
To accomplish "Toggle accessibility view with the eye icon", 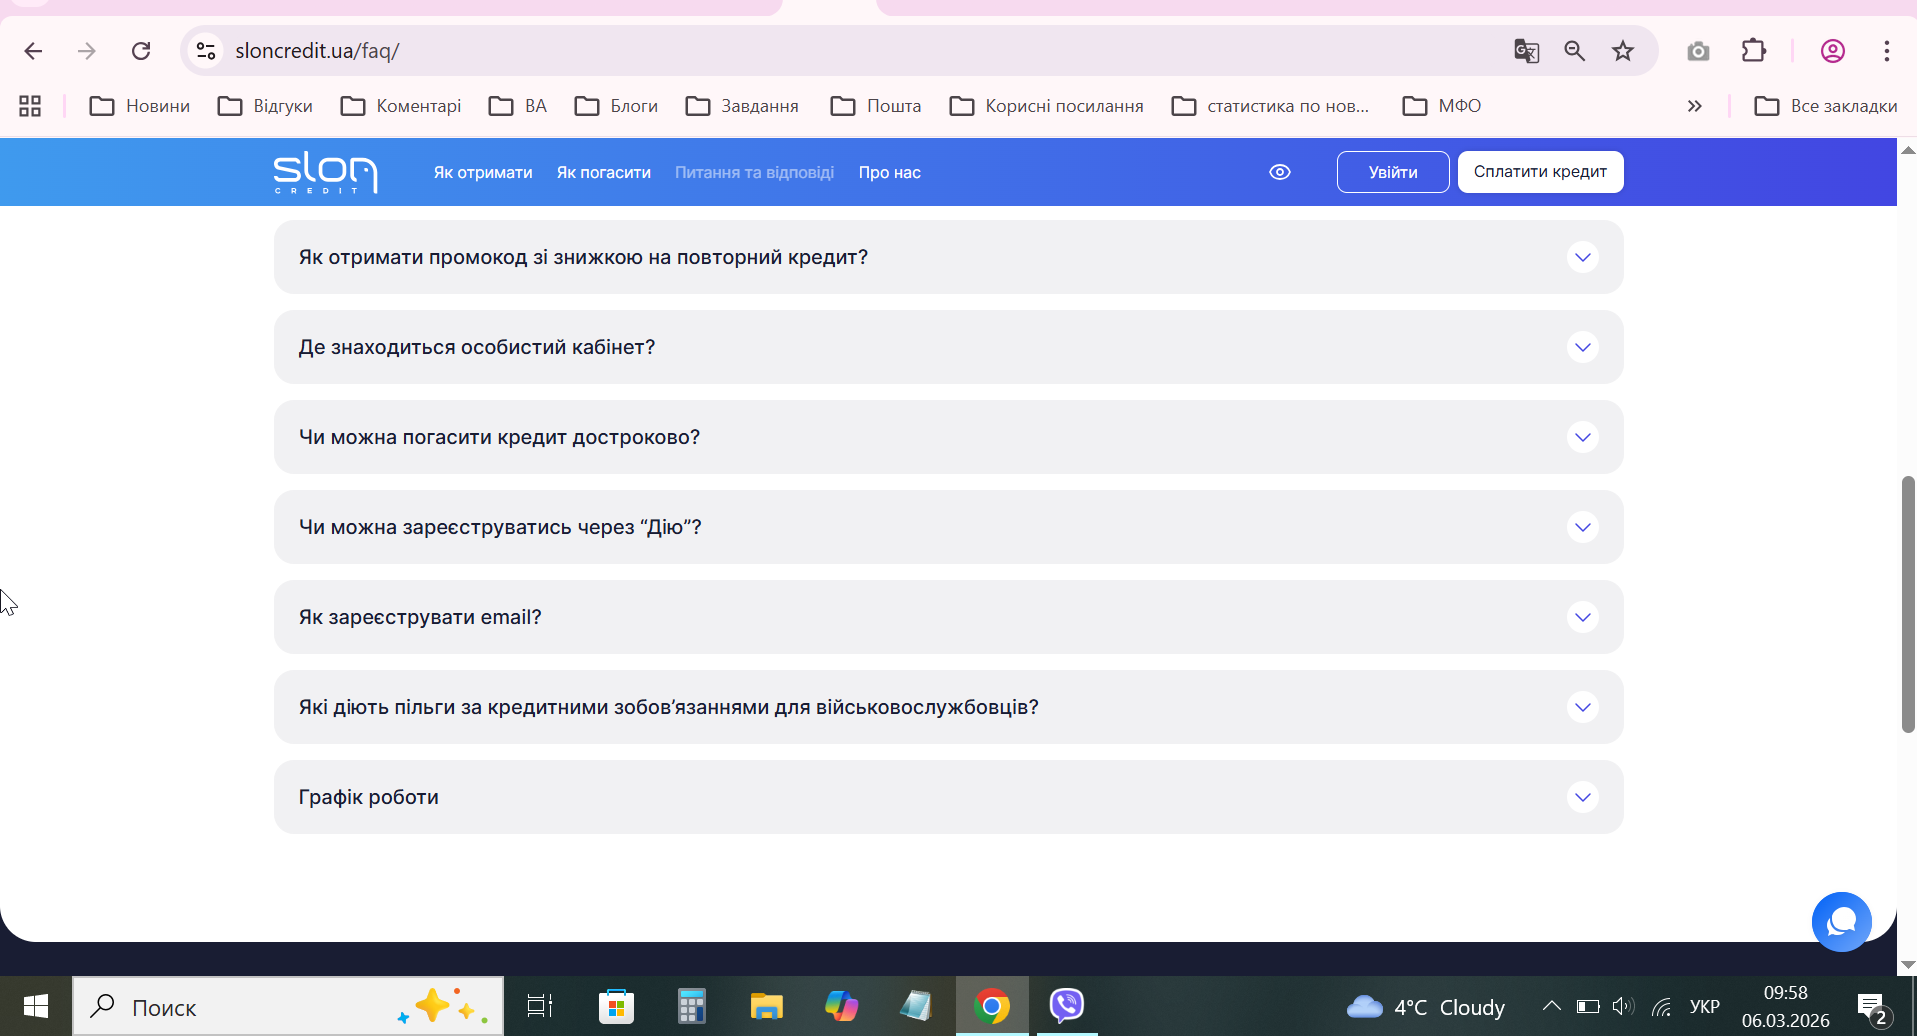I will 1280,172.
